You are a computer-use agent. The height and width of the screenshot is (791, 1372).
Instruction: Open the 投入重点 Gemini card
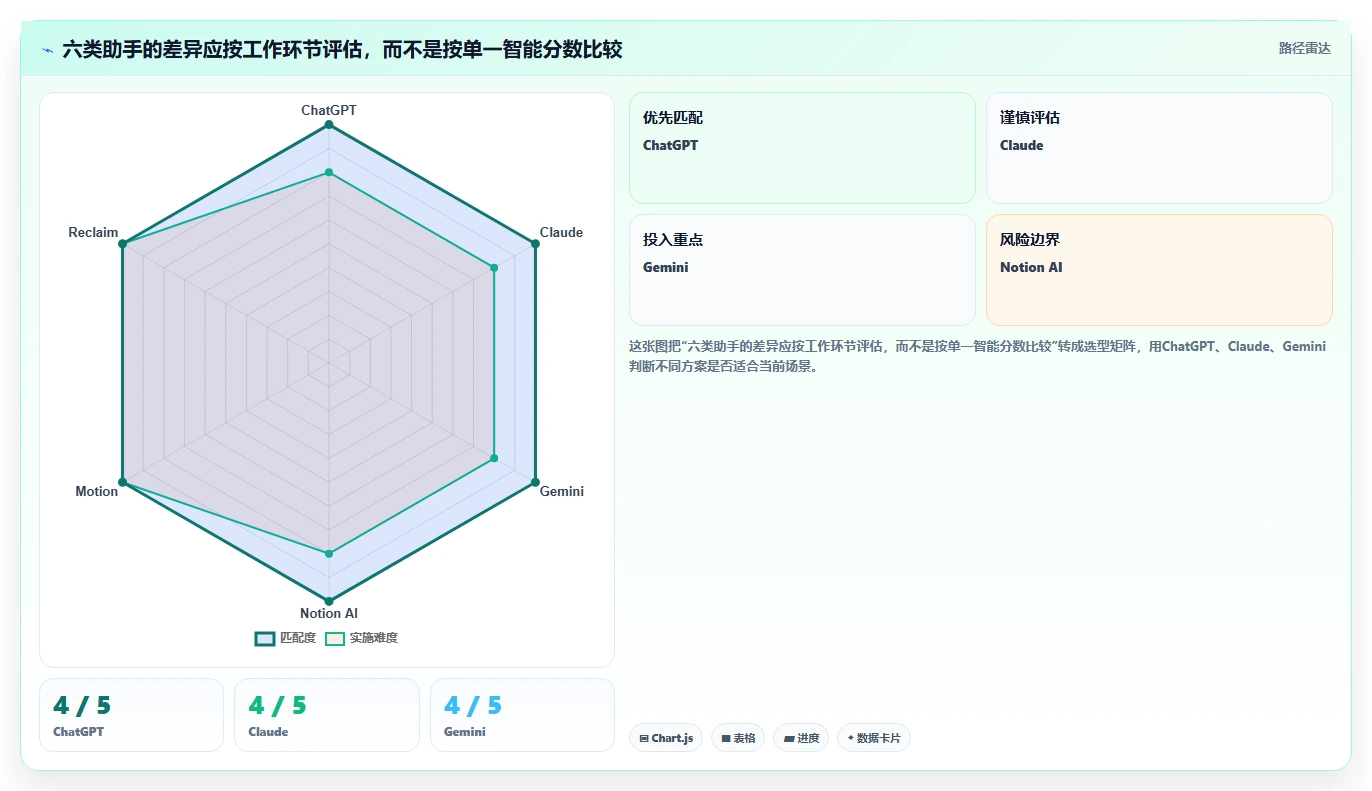coord(802,270)
